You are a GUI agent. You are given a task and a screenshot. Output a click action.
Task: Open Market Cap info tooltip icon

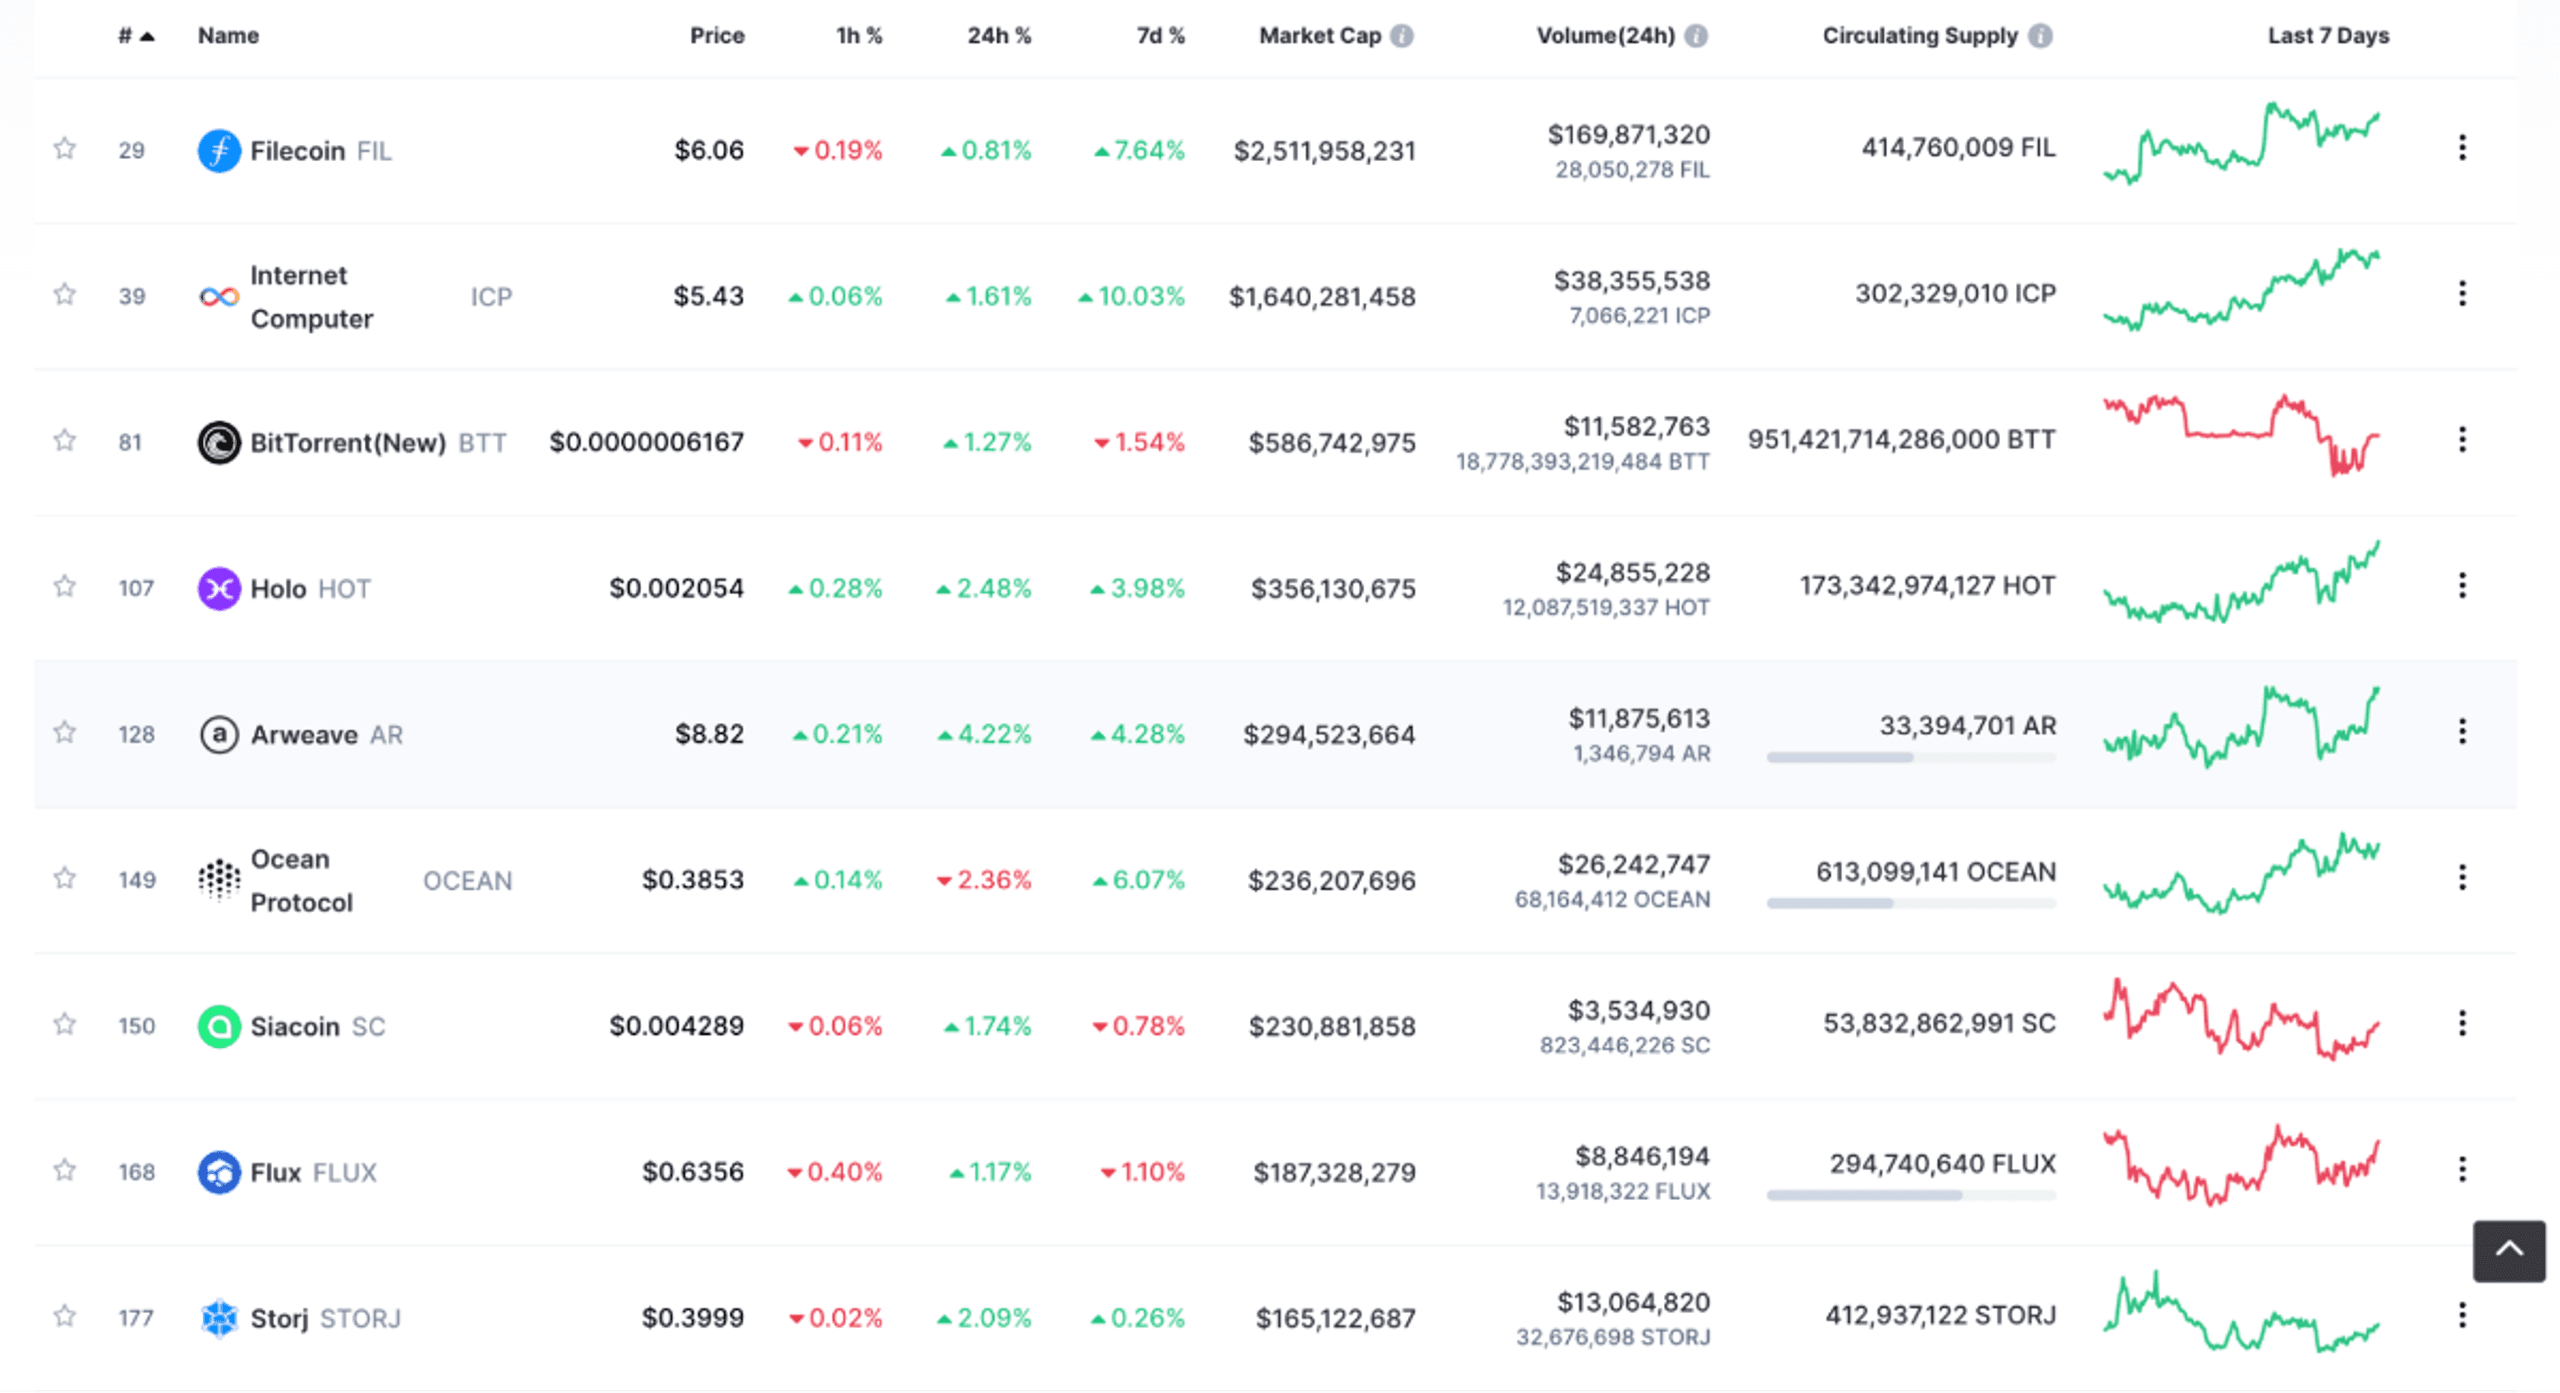point(1402,36)
